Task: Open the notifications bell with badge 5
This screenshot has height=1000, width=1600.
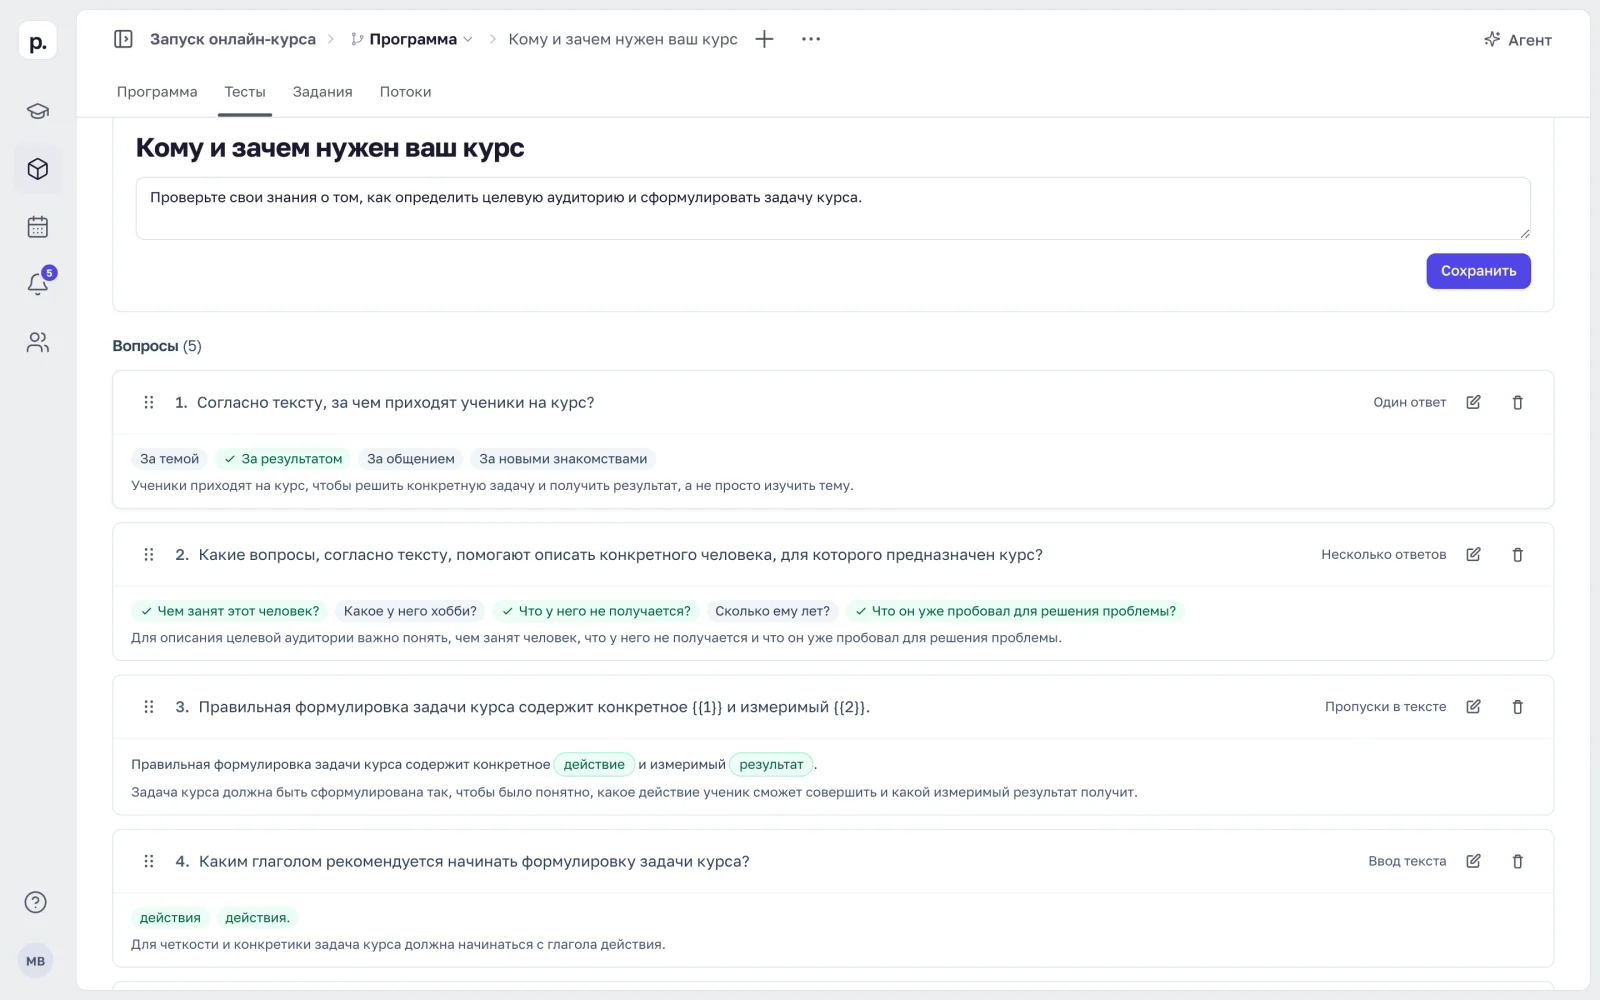Action: 38,284
